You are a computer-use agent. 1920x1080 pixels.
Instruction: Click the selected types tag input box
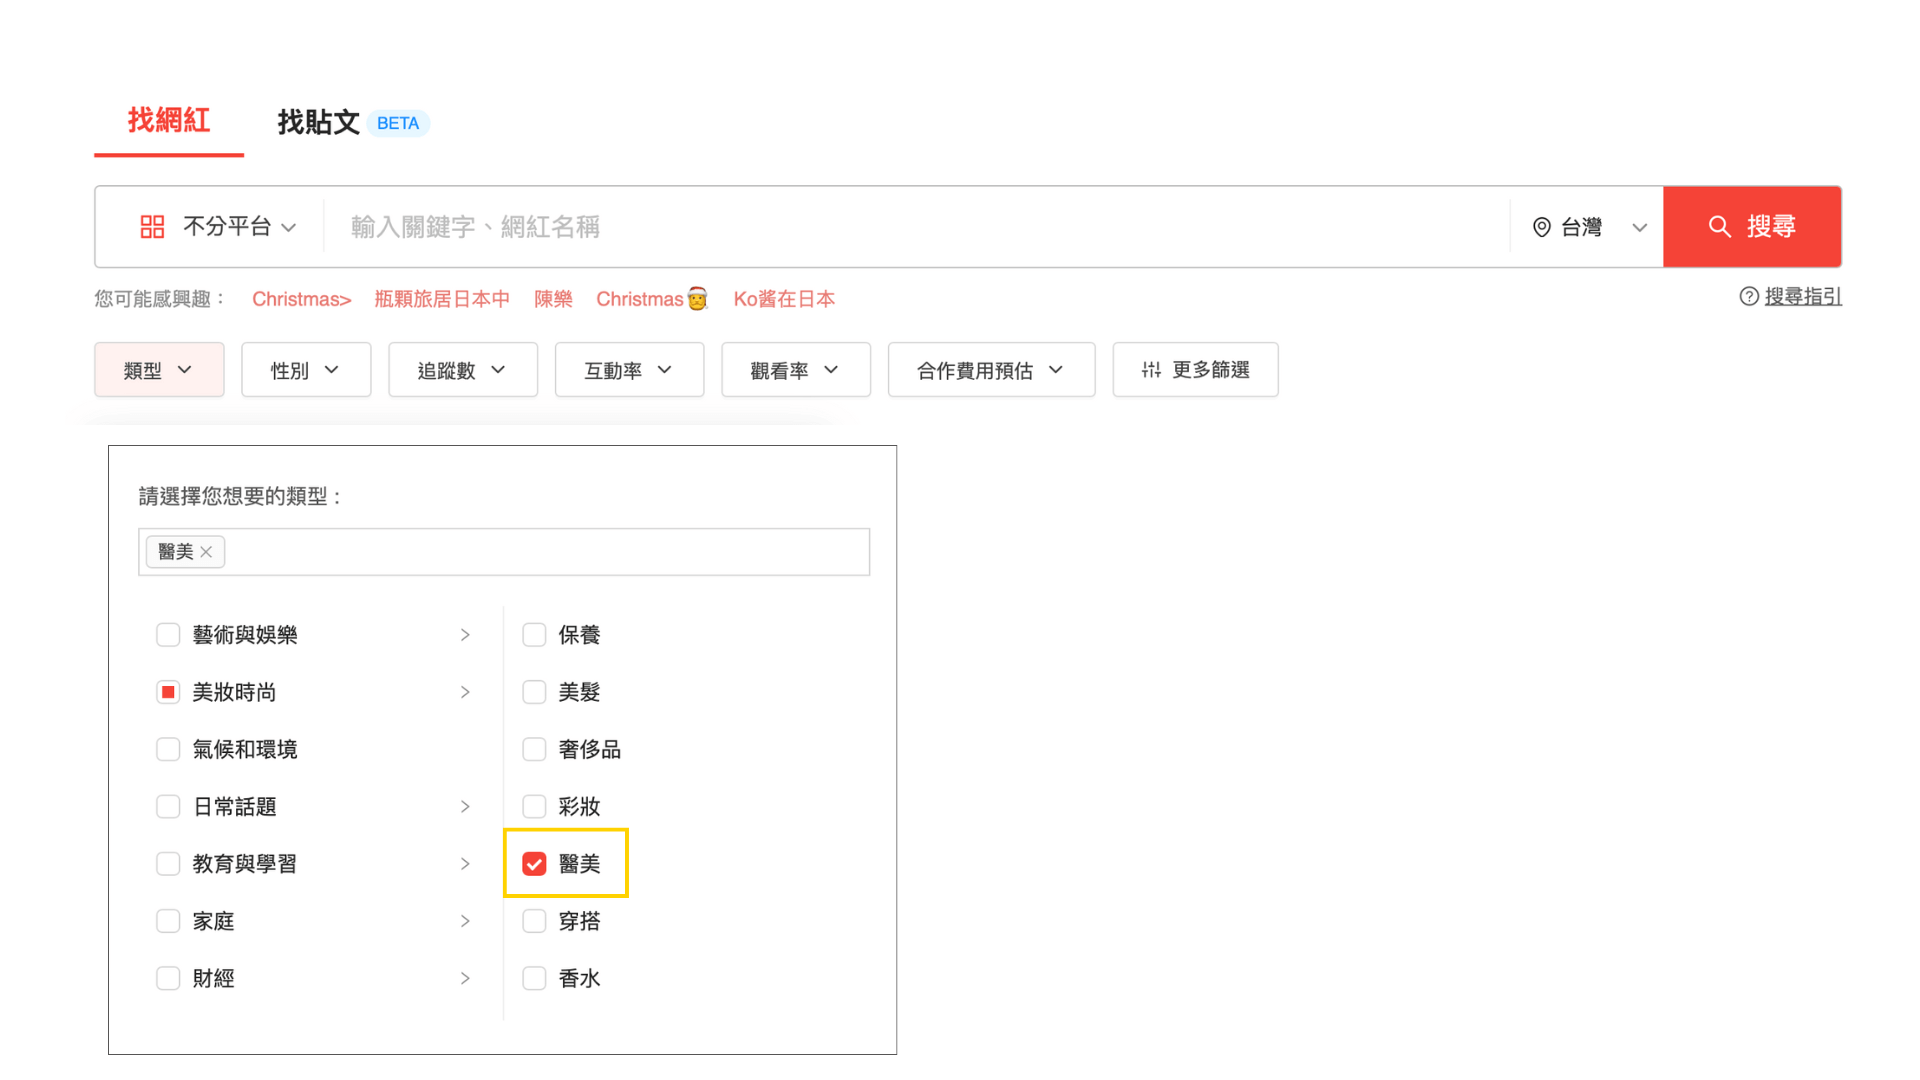[504, 552]
